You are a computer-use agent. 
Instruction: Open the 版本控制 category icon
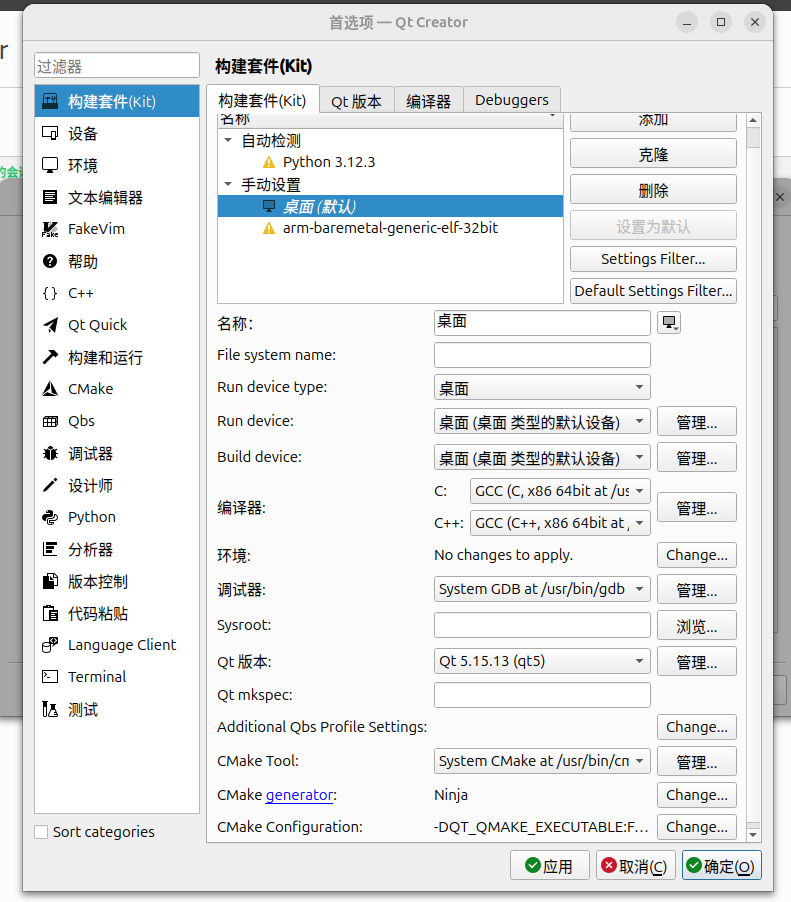[50, 581]
